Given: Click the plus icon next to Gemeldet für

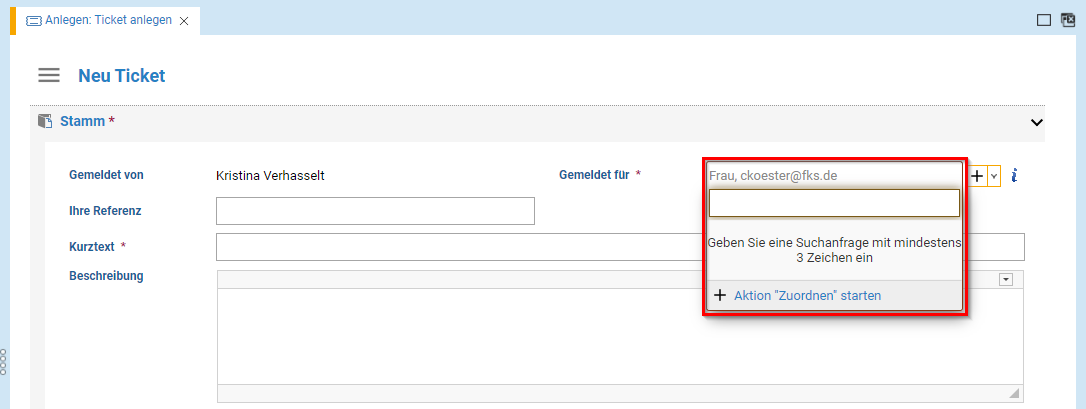Looking at the screenshot, I should click(977, 175).
